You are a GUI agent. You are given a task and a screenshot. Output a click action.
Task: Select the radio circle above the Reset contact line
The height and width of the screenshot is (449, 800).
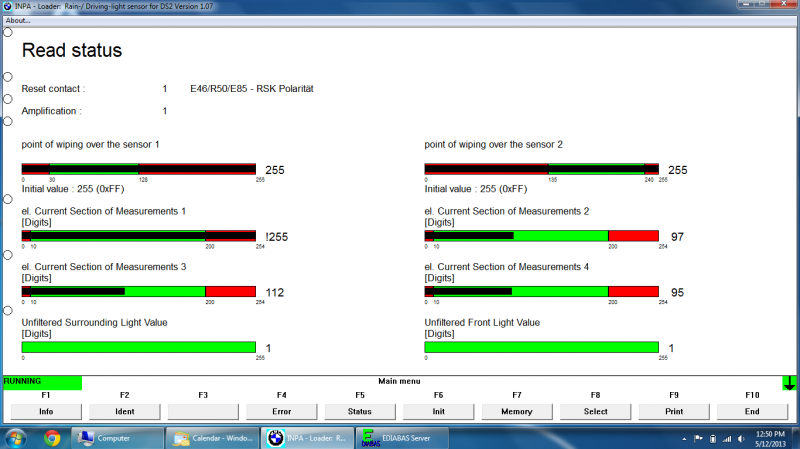(8, 77)
